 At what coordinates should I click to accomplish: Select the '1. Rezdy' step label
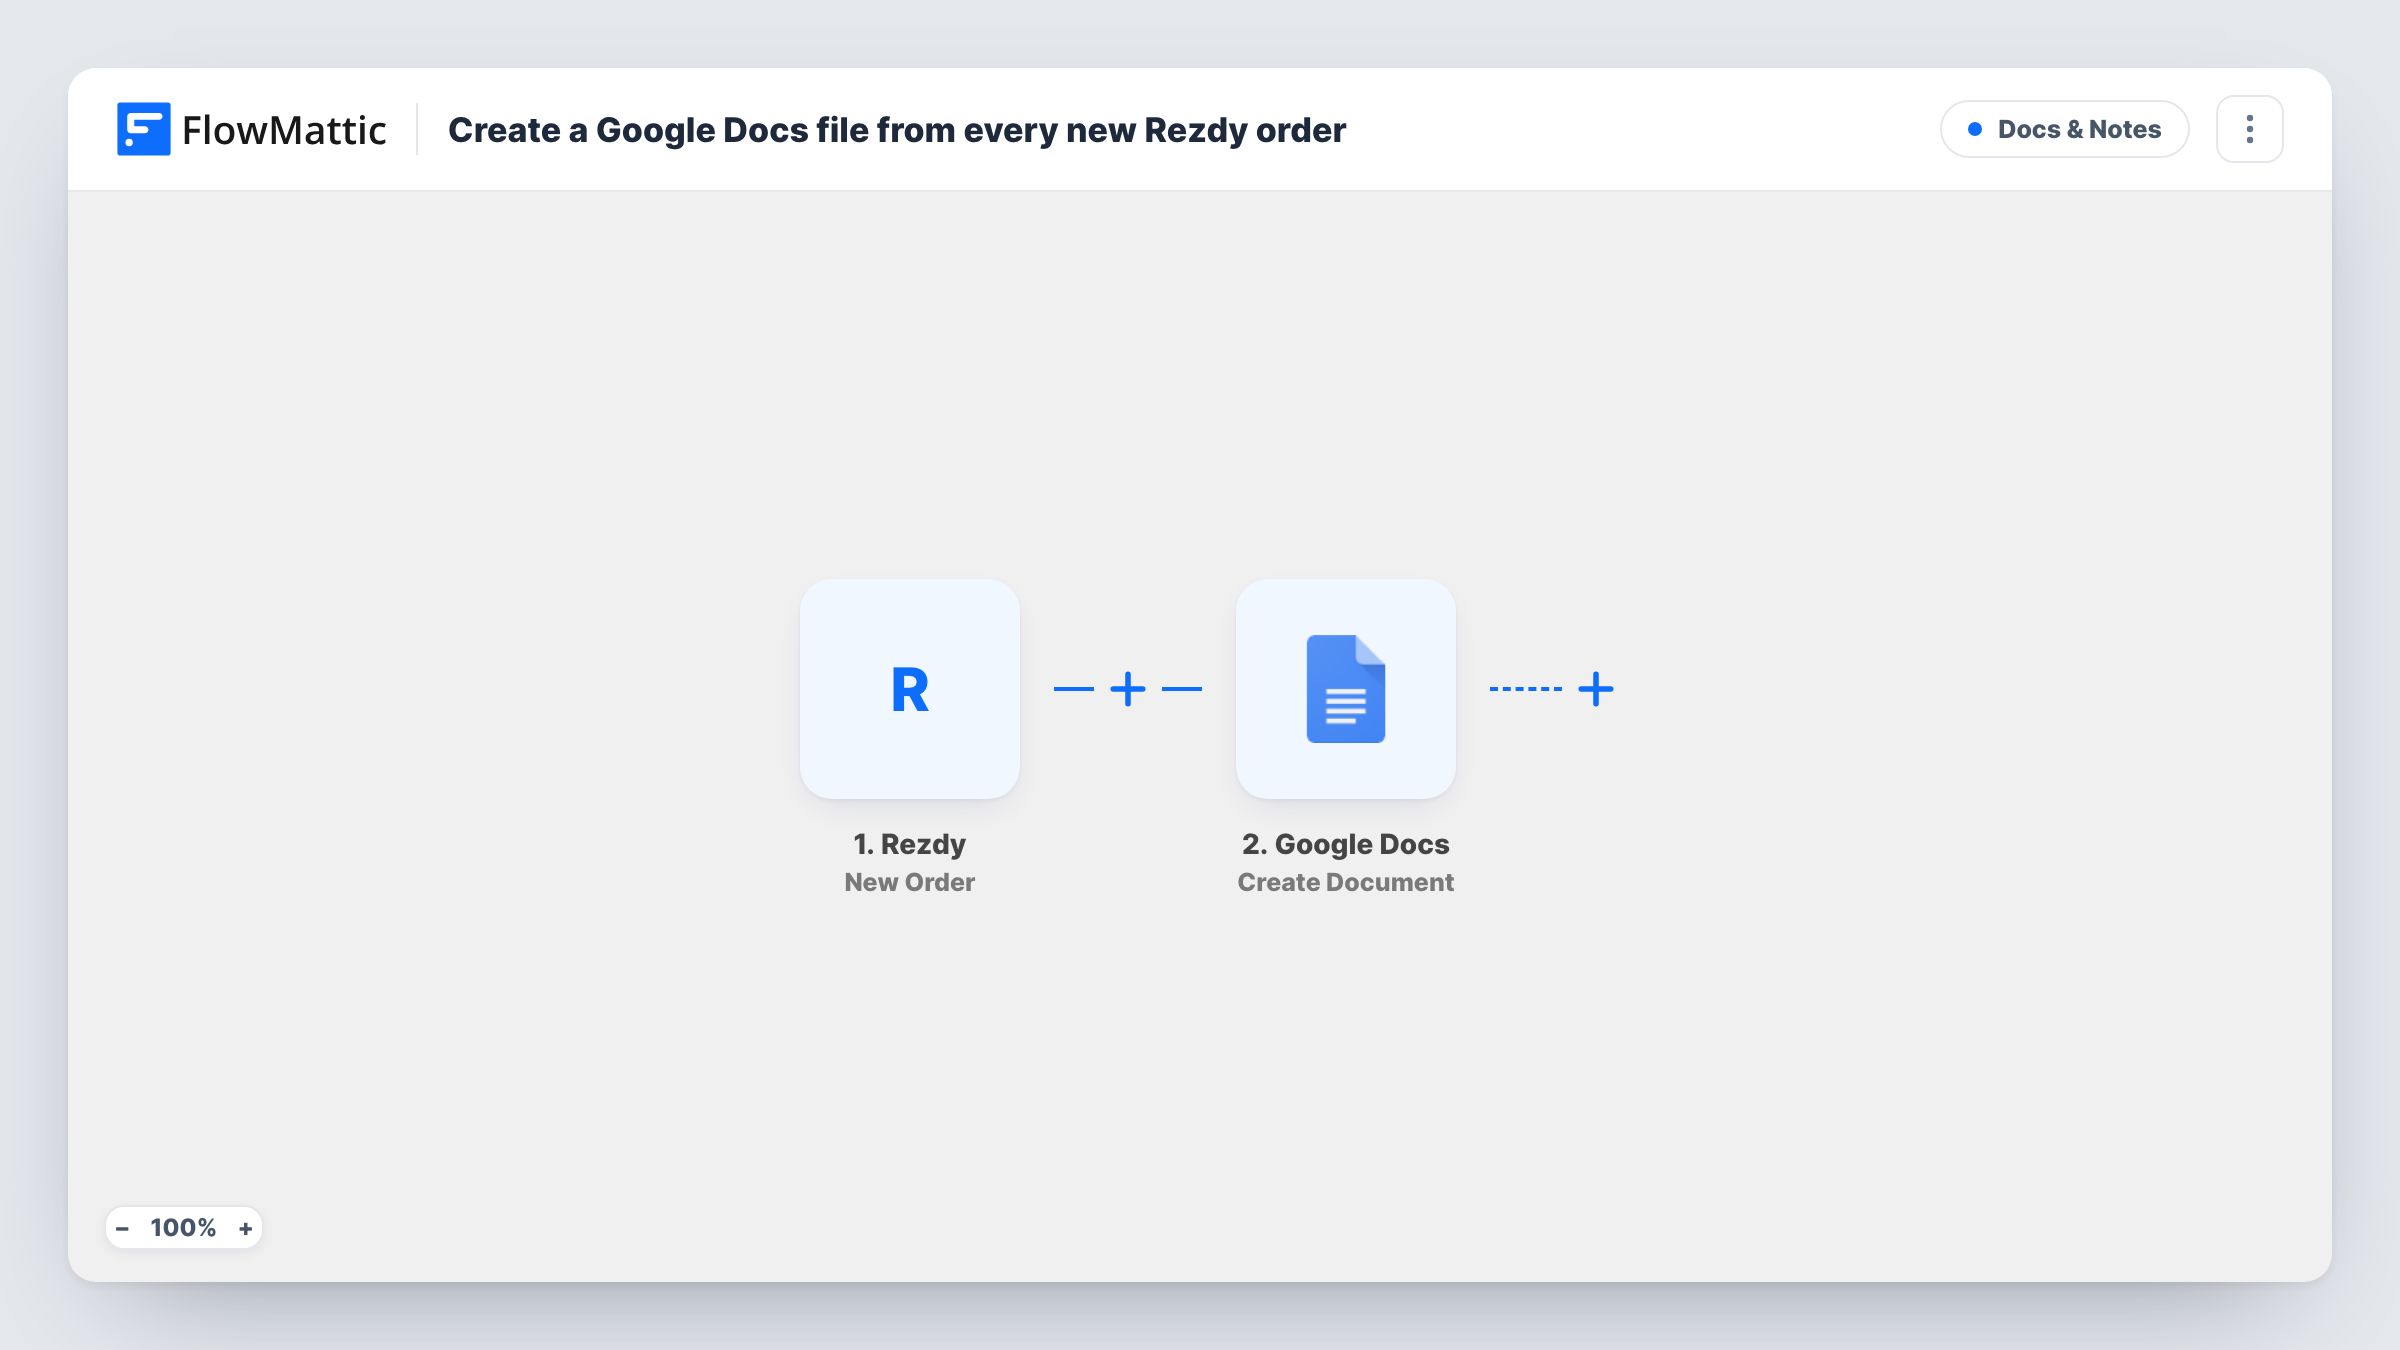(909, 844)
